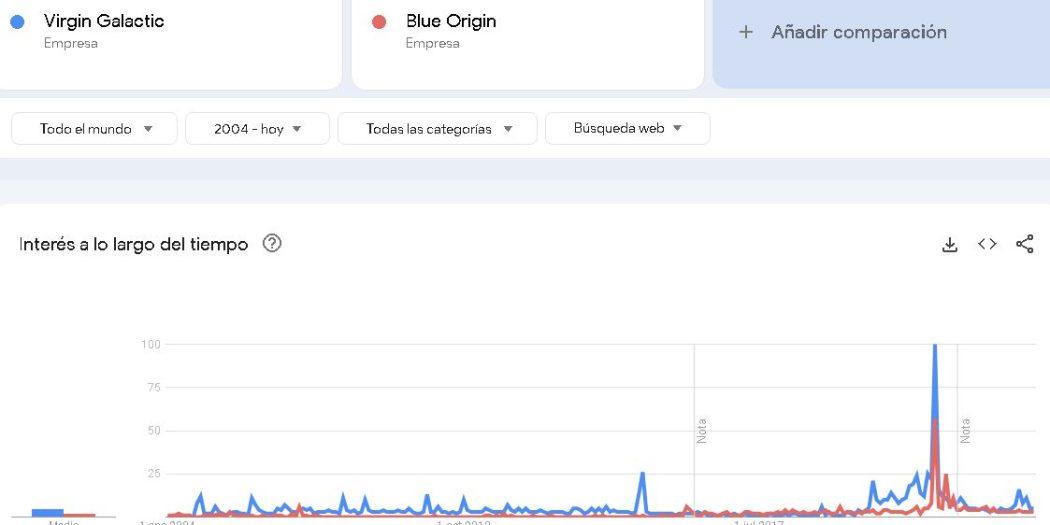Open the embed code icon
This screenshot has height=525, width=1050.
pos(987,244)
